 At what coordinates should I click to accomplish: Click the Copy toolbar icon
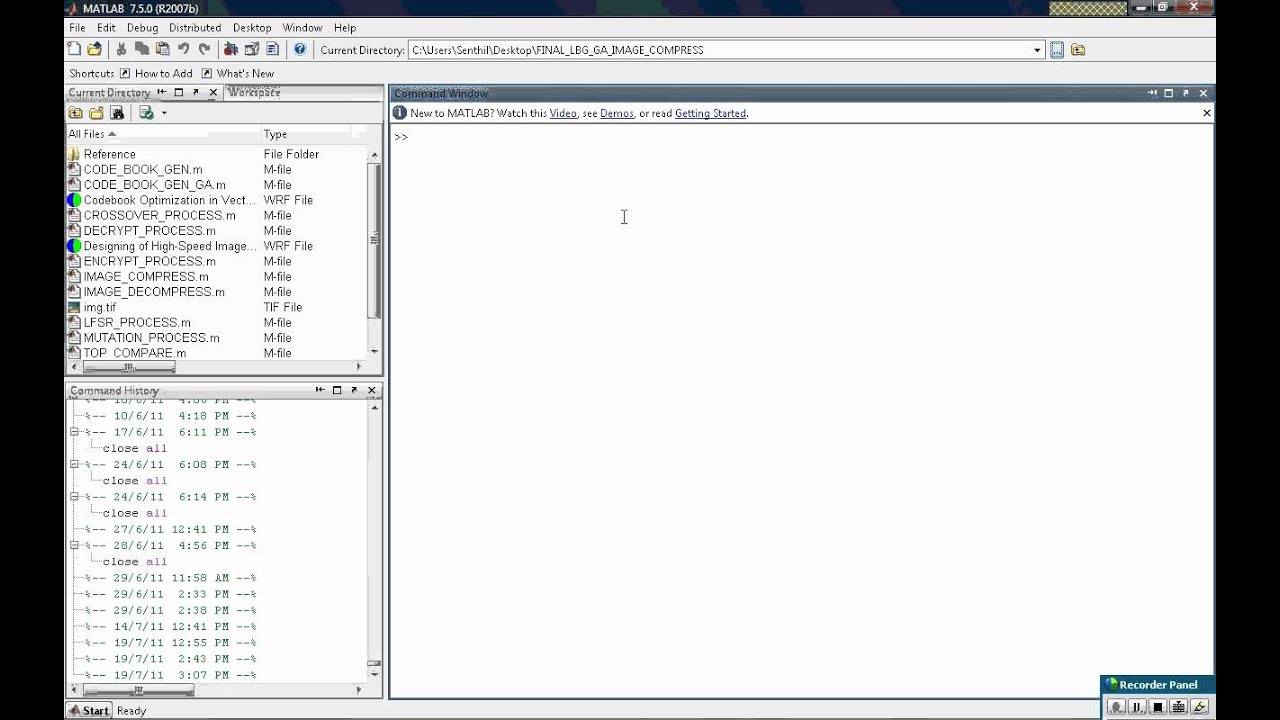142,49
